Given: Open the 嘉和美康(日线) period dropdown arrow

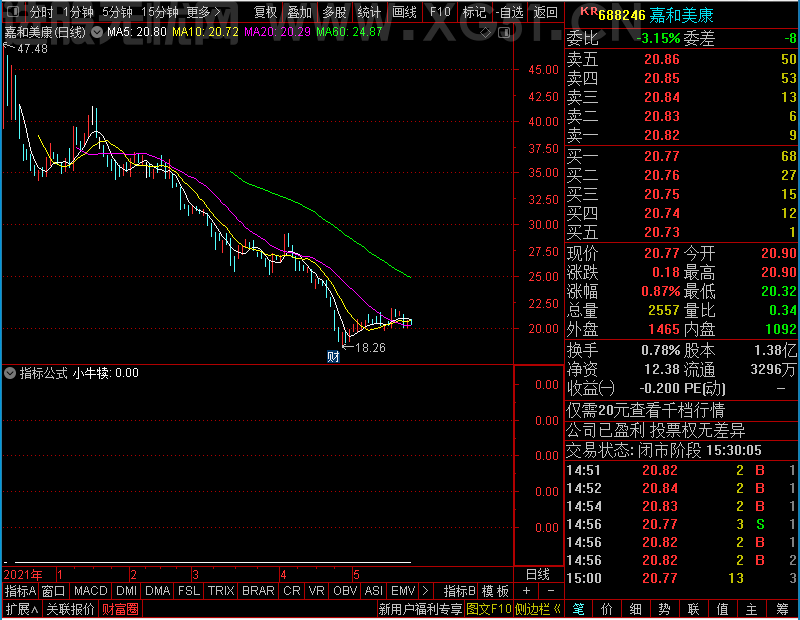Looking at the screenshot, I should click(x=96, y=32).
